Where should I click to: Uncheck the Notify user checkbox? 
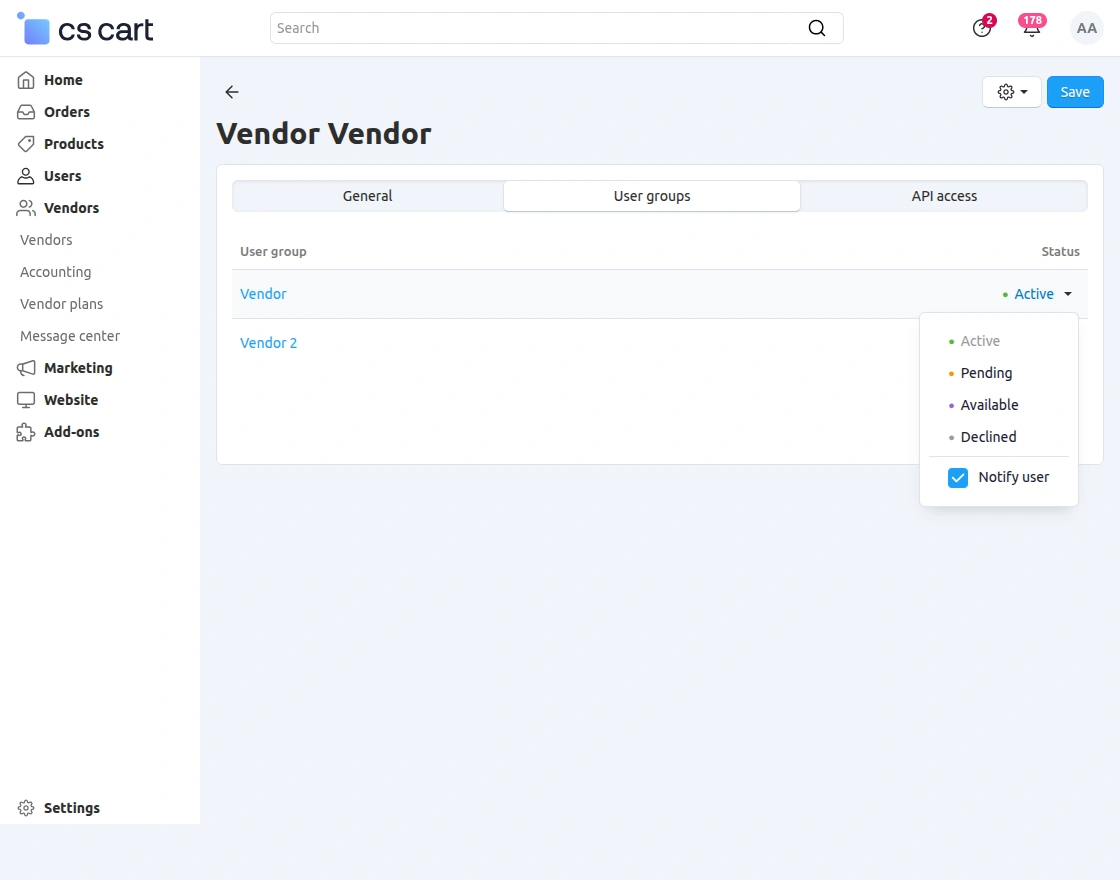coord(957,477)
